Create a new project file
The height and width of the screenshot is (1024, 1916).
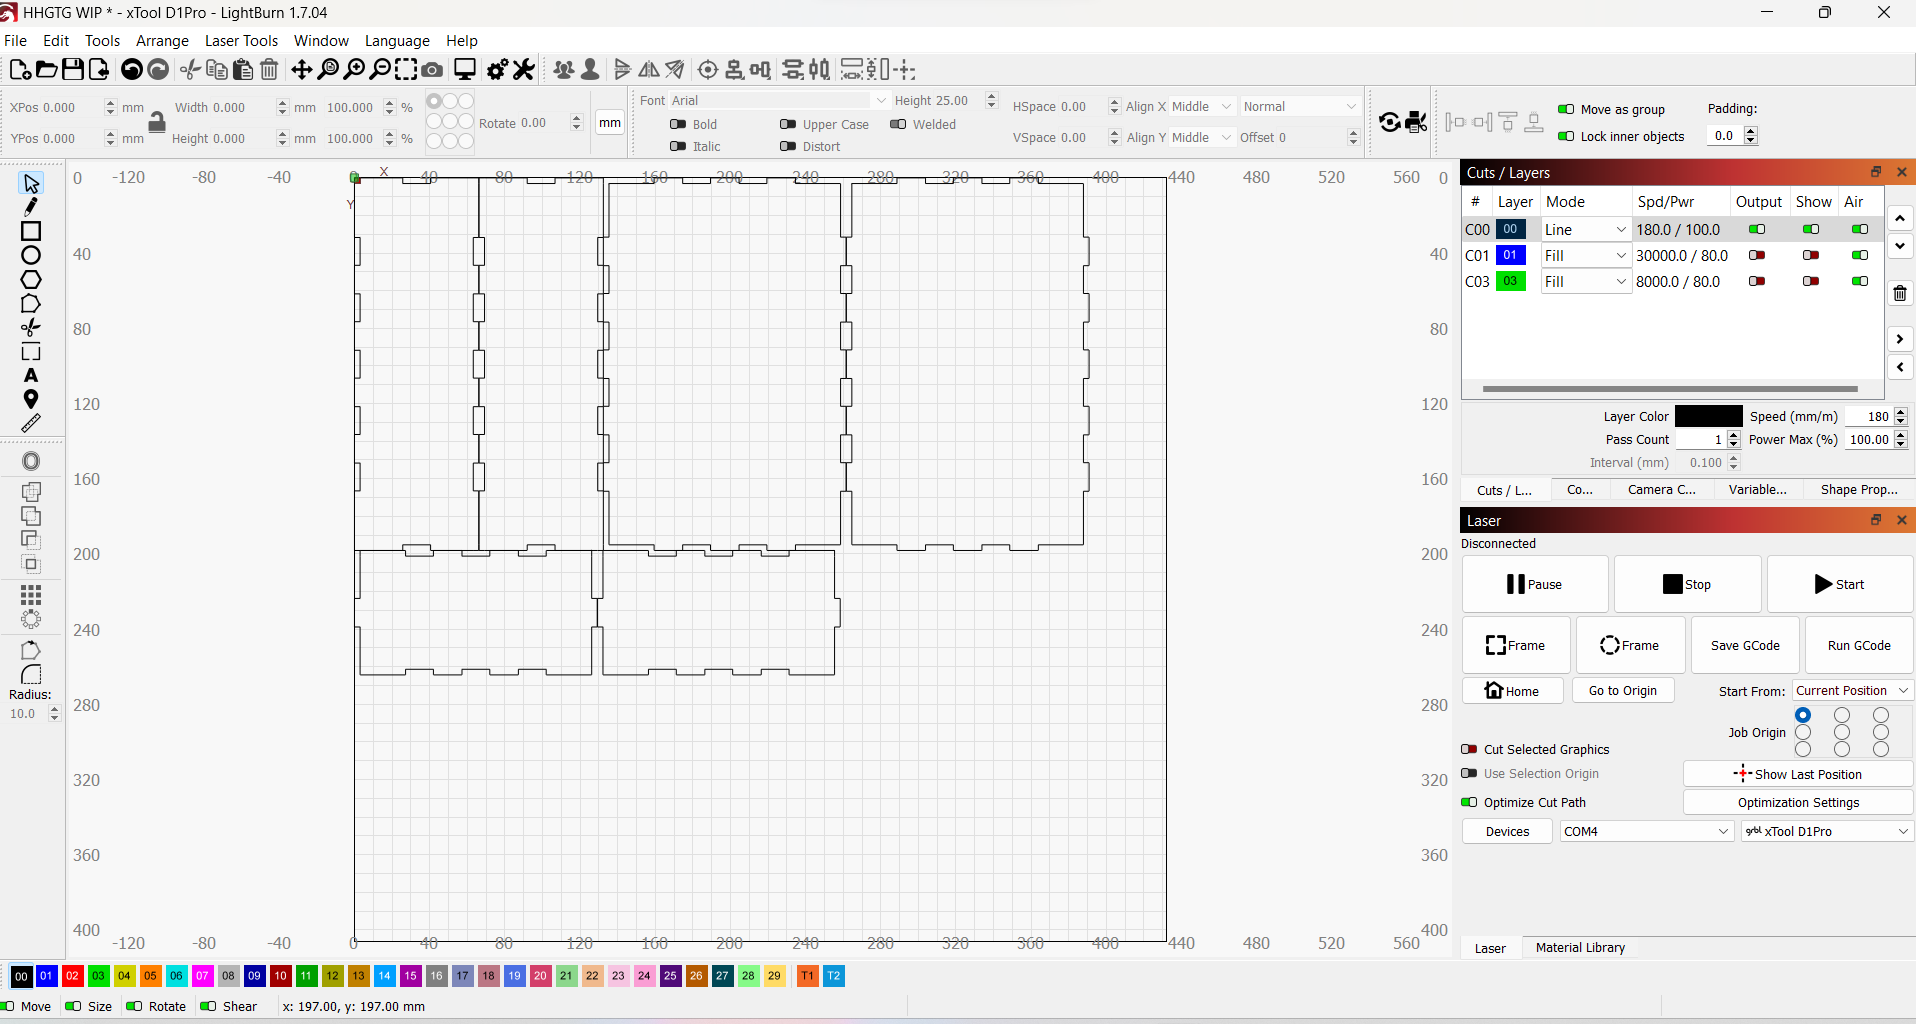pos(20,70)
